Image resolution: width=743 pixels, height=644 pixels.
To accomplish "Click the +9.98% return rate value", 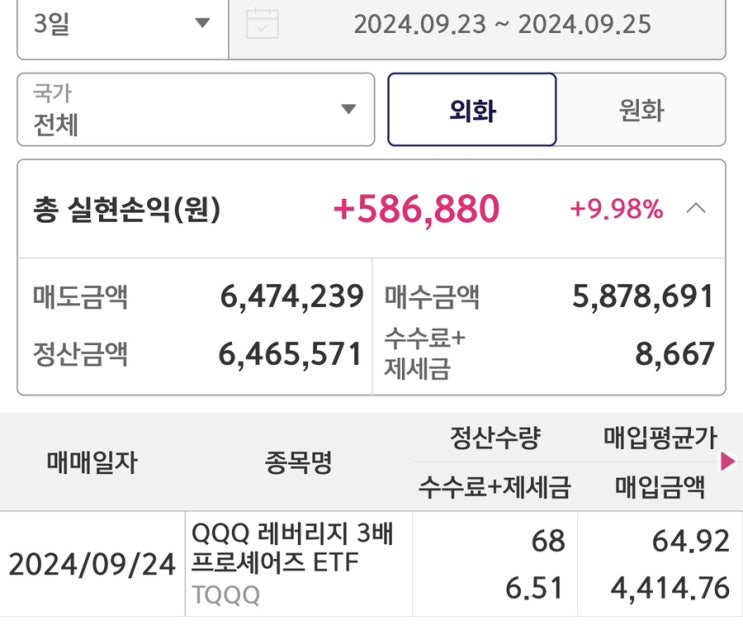I will [x=616, y=209].
